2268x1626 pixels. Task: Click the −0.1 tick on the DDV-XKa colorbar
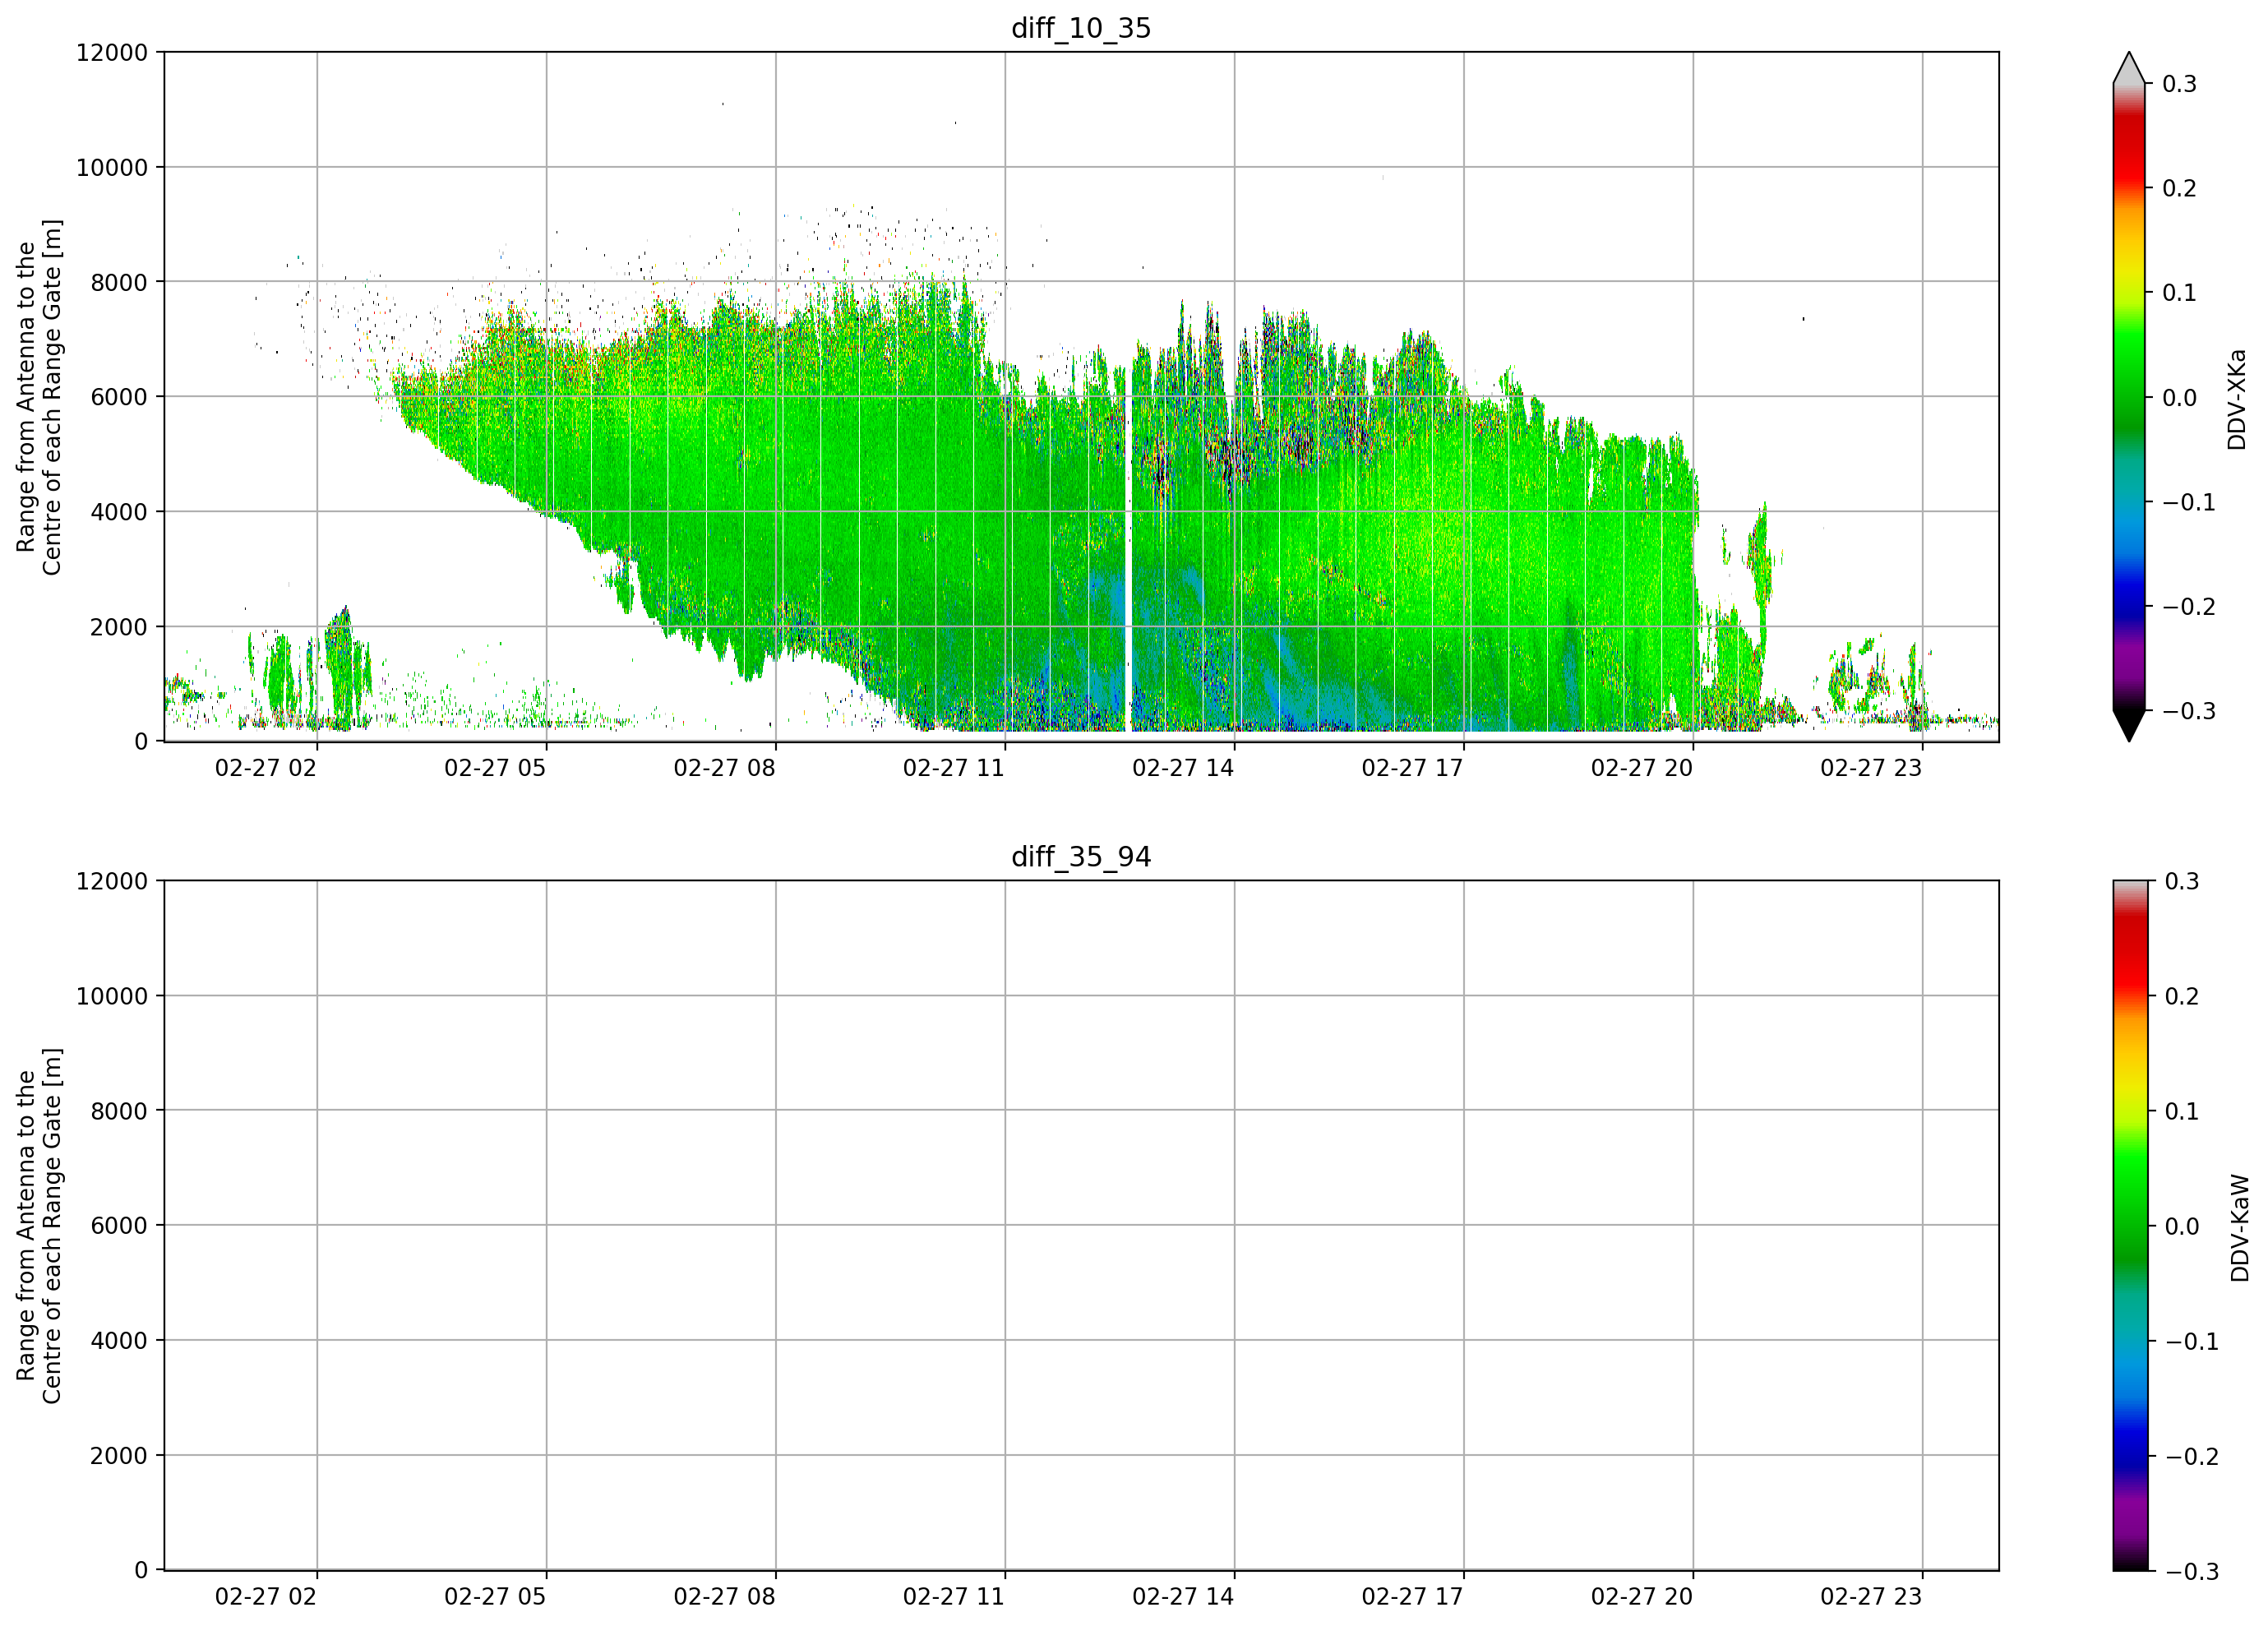2189,502
